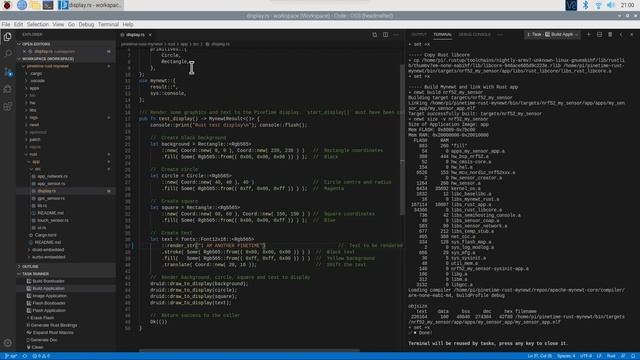Click the git branch indicator in status bar
The height and width of the screenshot is (360, 640).
tap(11, 356)
